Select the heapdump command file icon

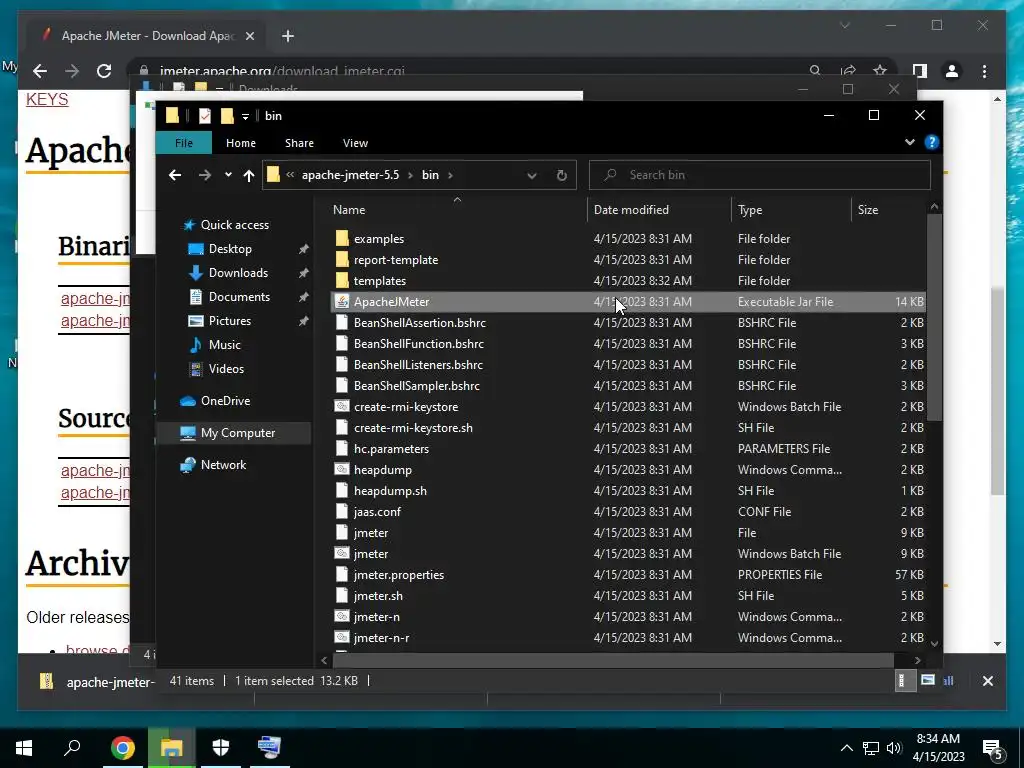342,470
